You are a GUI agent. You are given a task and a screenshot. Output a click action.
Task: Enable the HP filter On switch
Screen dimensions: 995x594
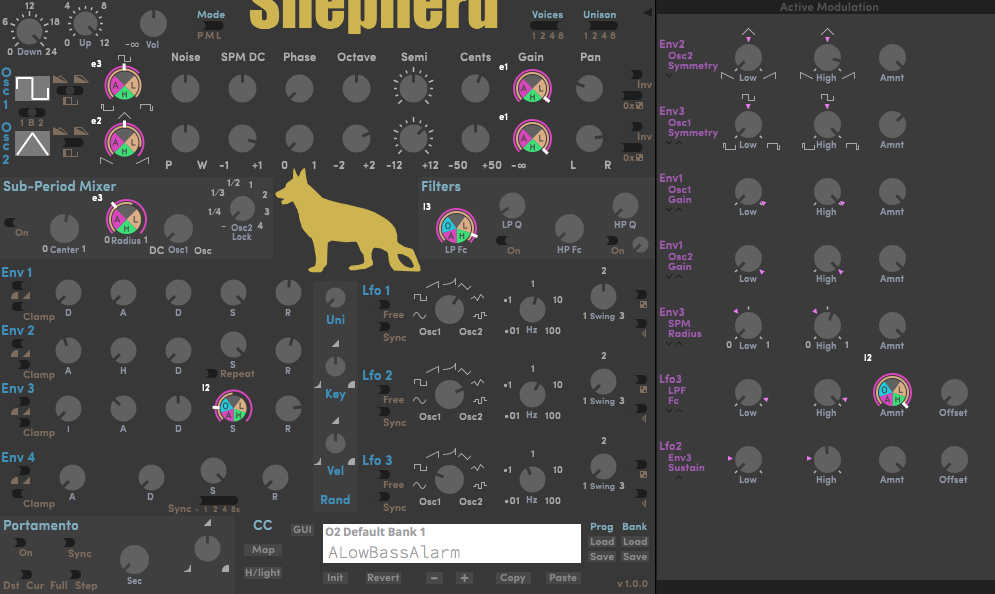612,241
